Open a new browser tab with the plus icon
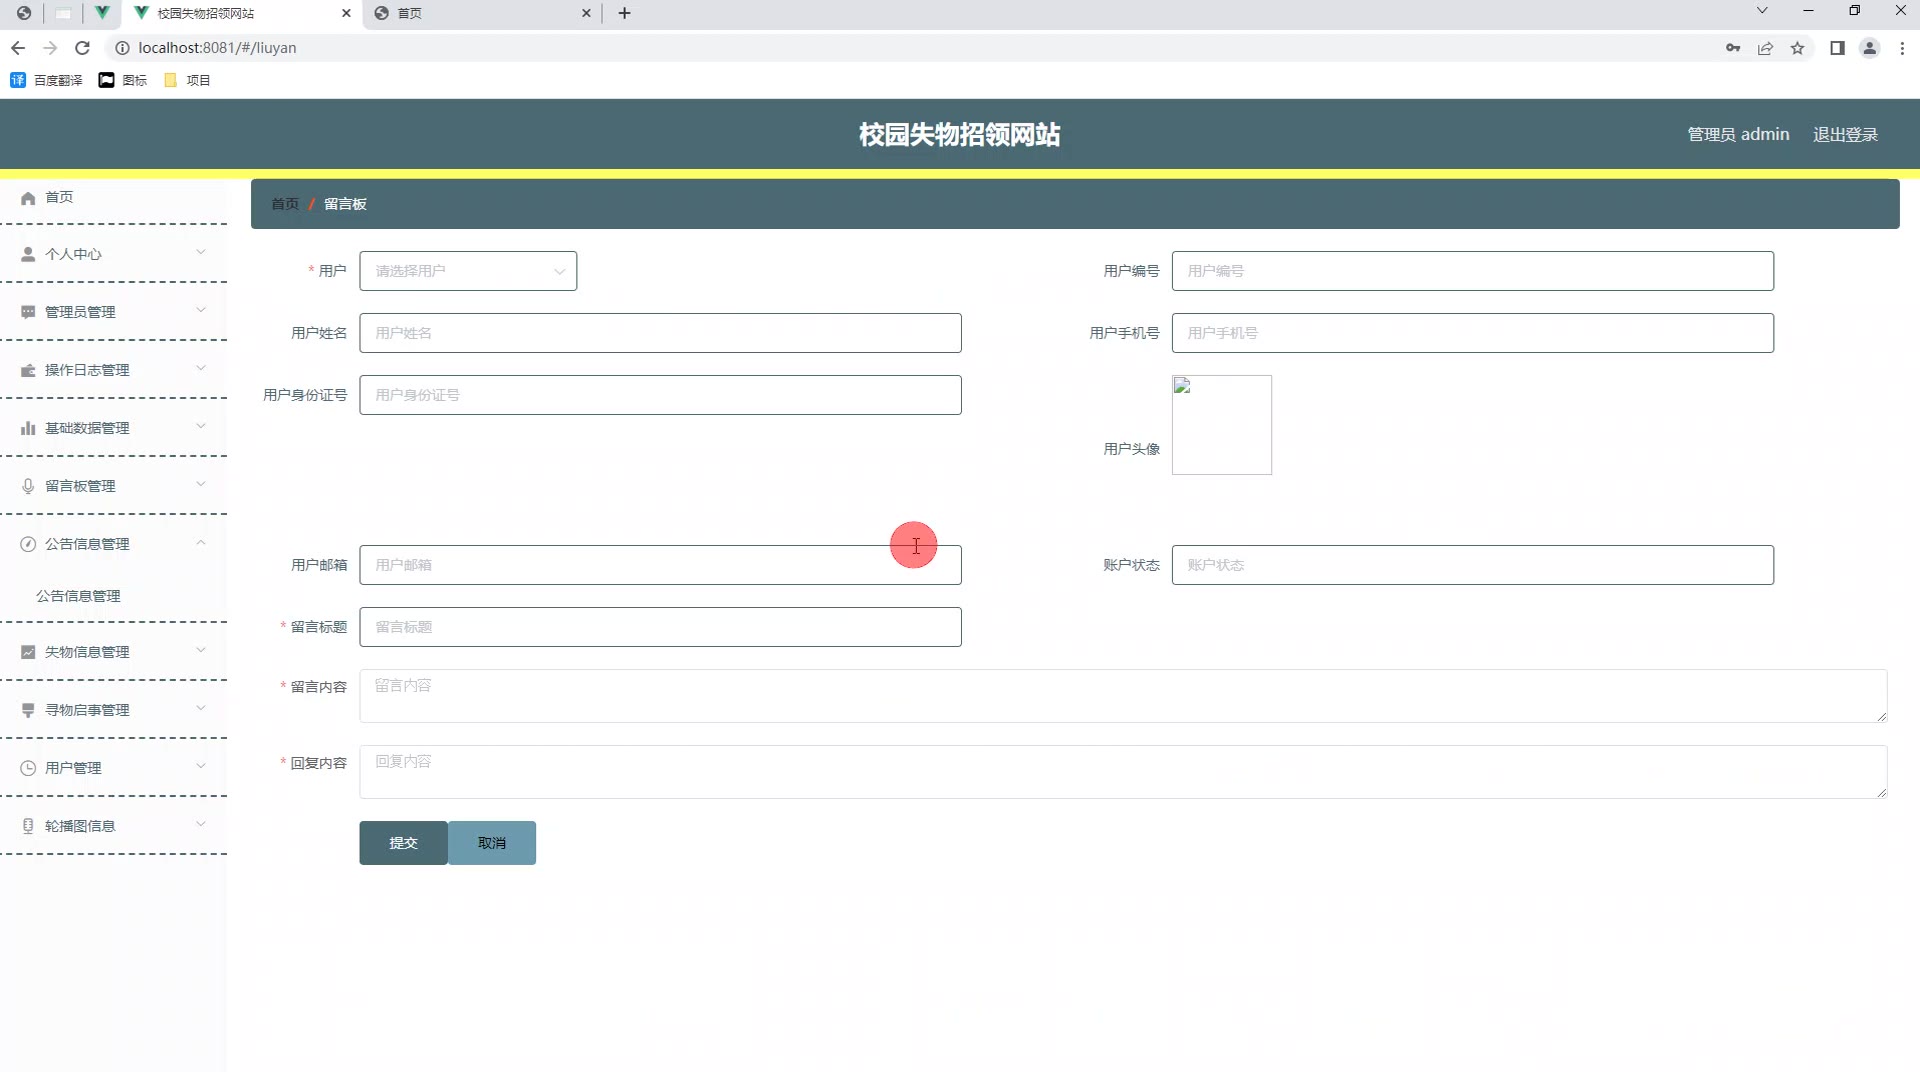This screenshot has width=1920, height=1072. (624, 13)
